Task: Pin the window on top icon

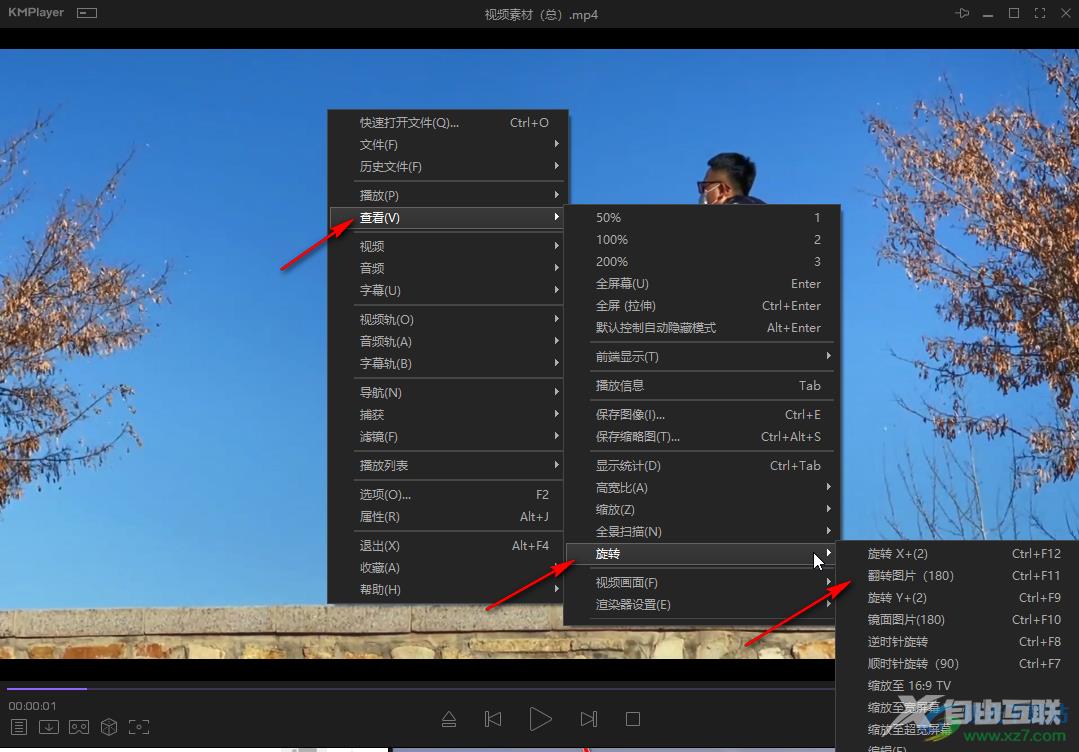Action: point(962,13)
